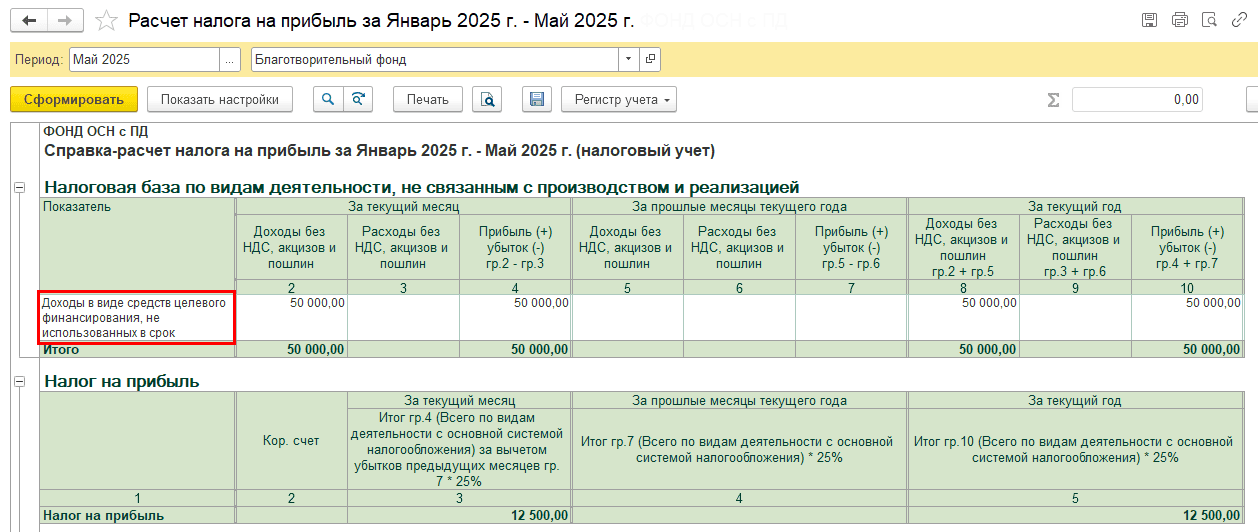Open period selection with ellipsis button

coord(231,59)
